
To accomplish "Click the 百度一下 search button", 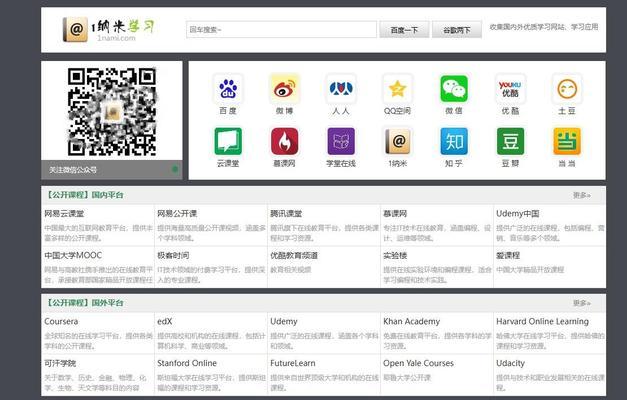I will (404, 30).
